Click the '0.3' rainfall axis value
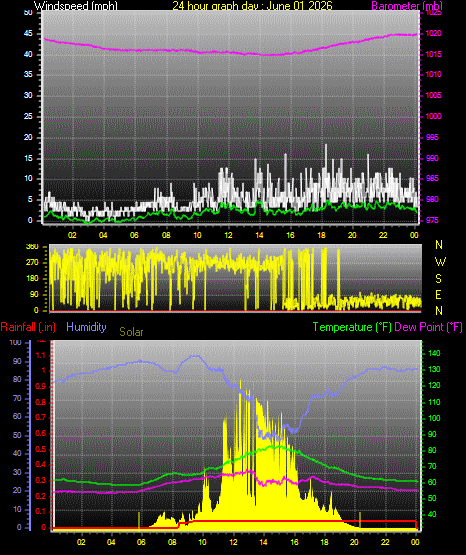This screenshot has height=555, width=466. point(41,480)
